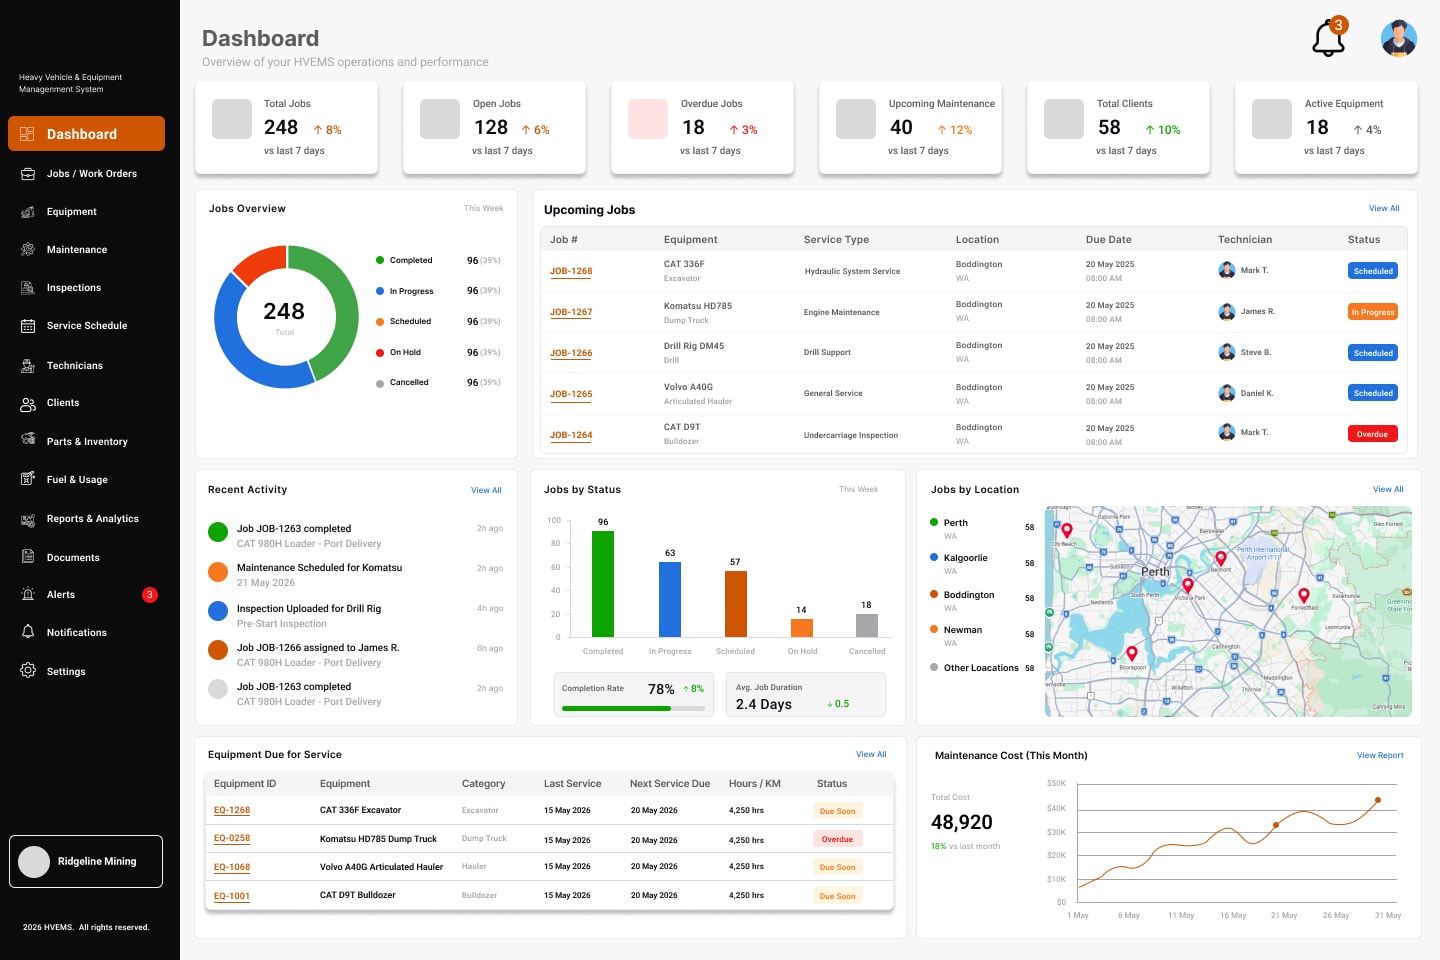The image size is (1440, 960).
Task: Click the user profile avatar
Action: click(x=1398, y=38)
